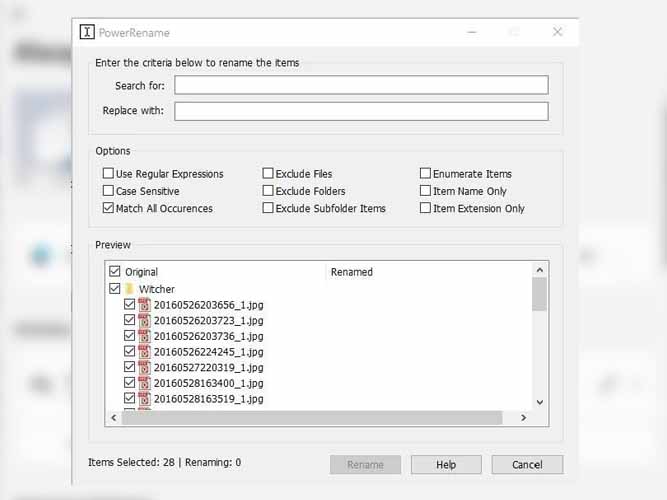Viewport: 667px width, 500px height.
Task: Uncheck file 20160526203656_1.jpg
Action: click(130, 304)
